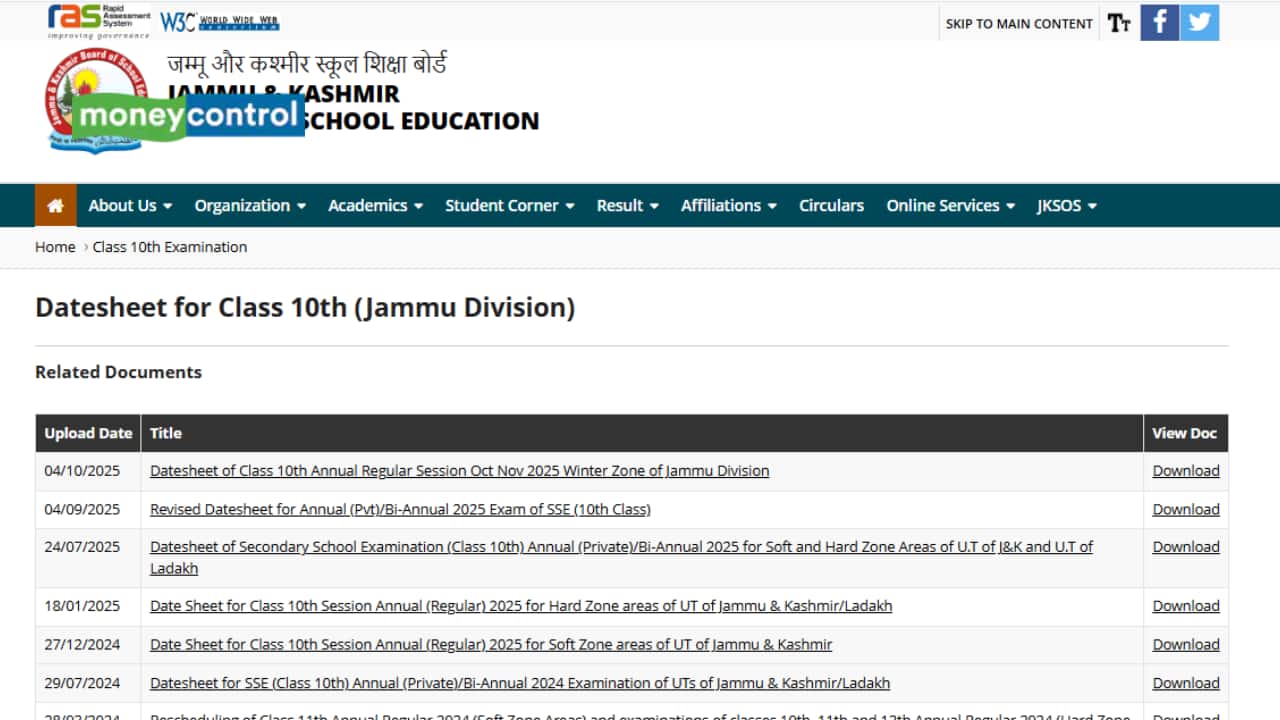Select the home icon in the navigation bar

pyautogui.click(x=55, y=205)
